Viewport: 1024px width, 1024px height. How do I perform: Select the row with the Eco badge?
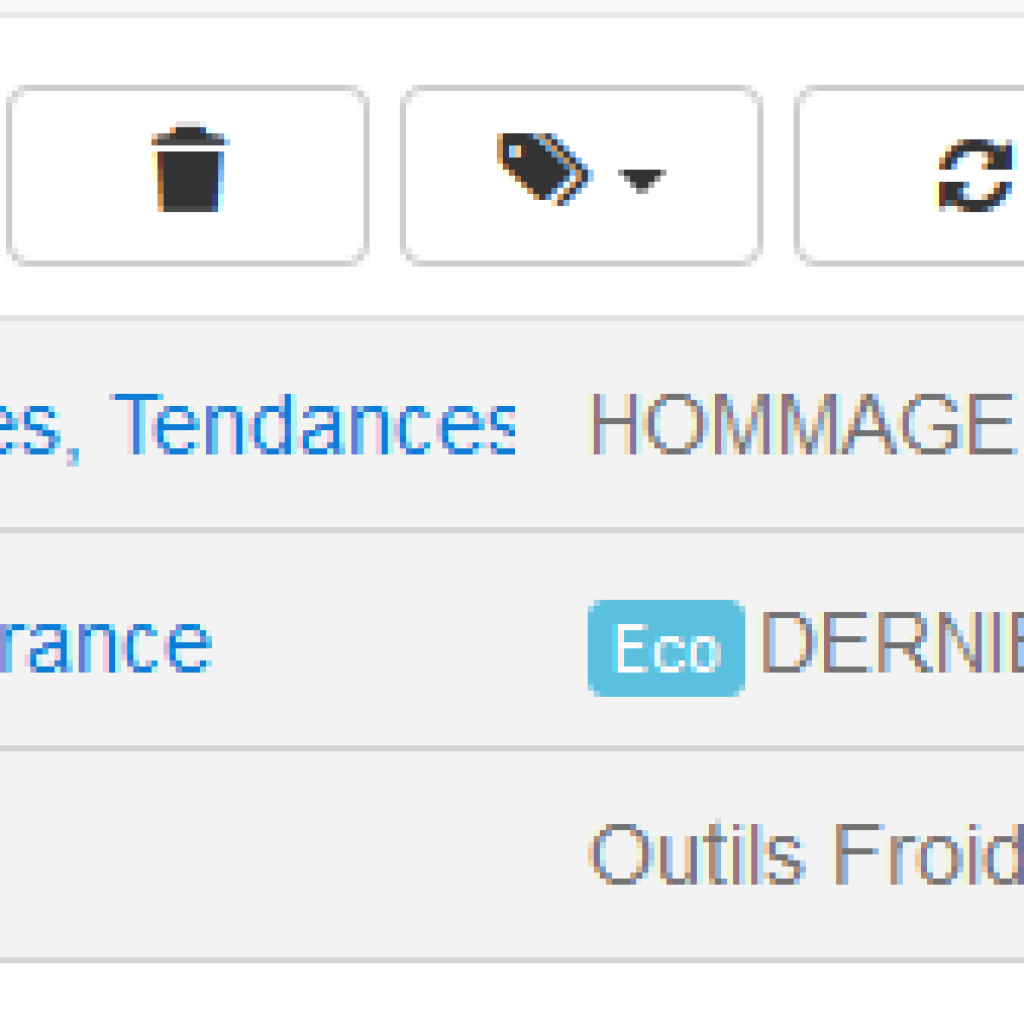click(x=512, y=641)
